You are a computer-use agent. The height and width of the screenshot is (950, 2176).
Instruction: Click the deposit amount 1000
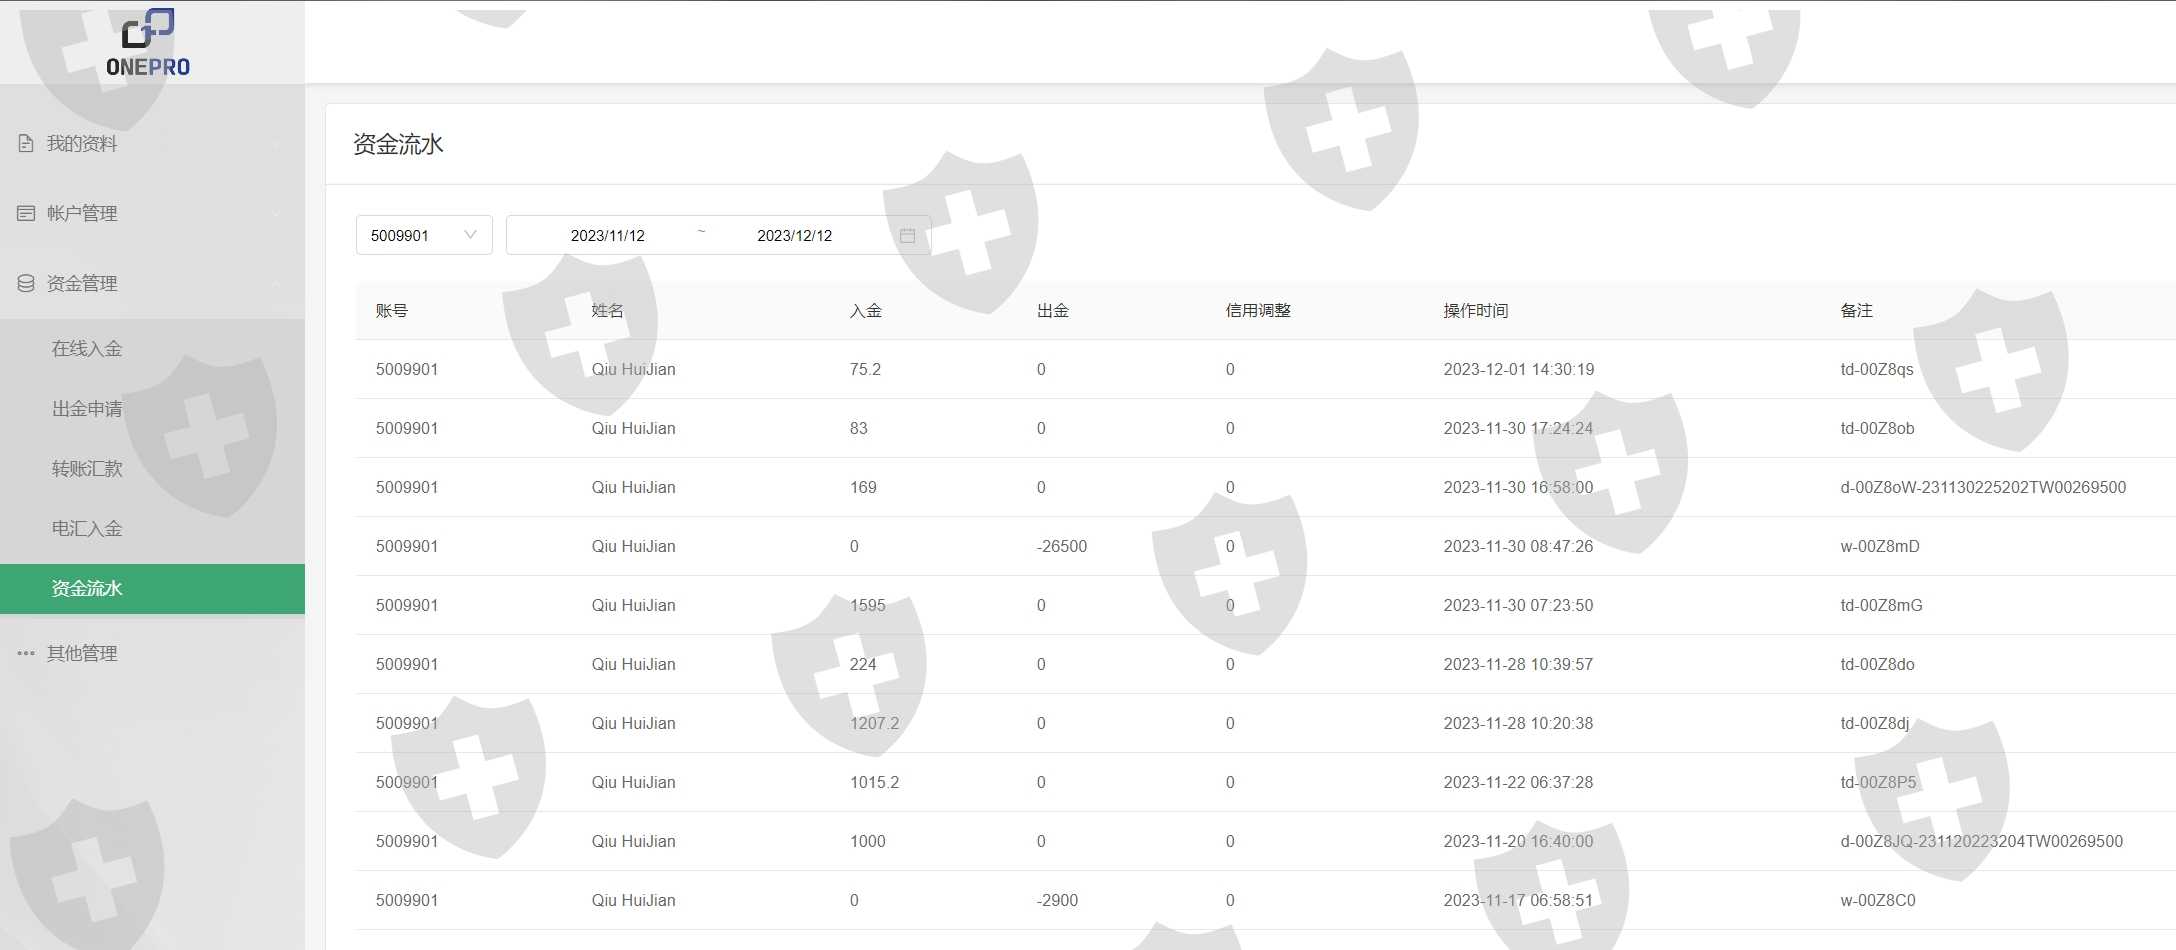click(868, 841)
